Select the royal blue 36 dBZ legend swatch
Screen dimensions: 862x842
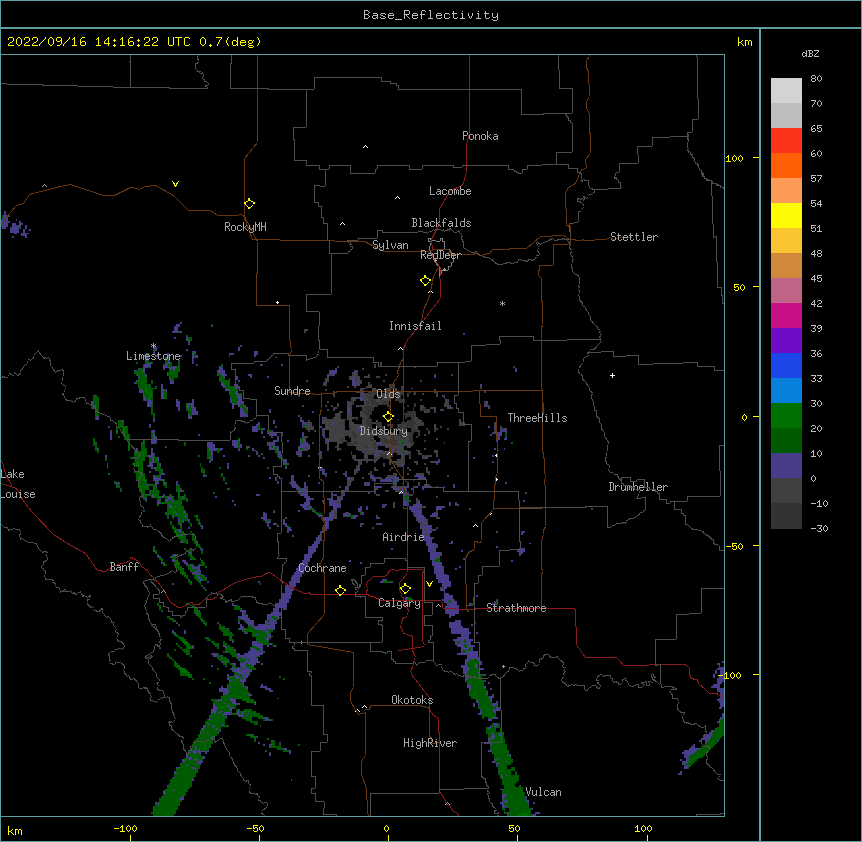click(786, 365)
